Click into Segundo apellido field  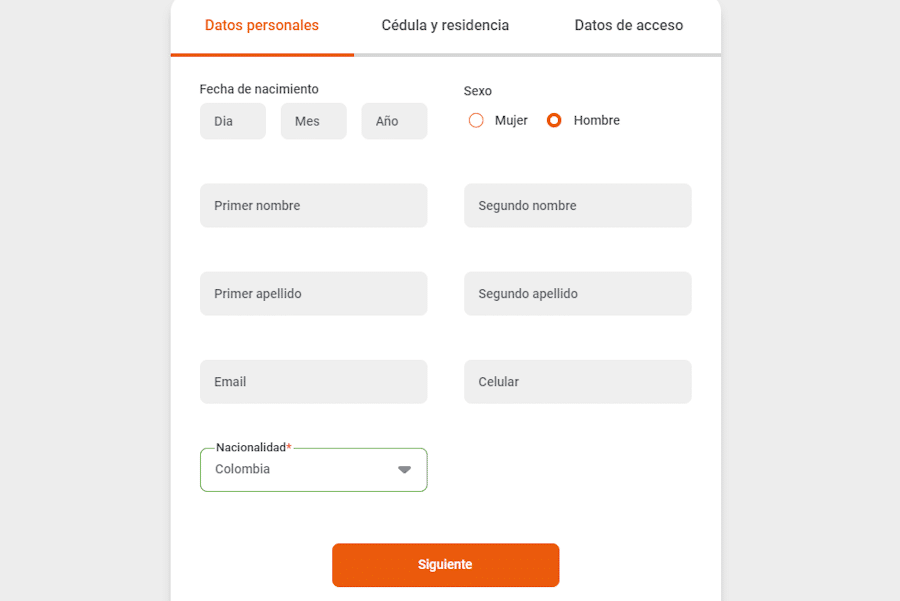pos(577,294)
